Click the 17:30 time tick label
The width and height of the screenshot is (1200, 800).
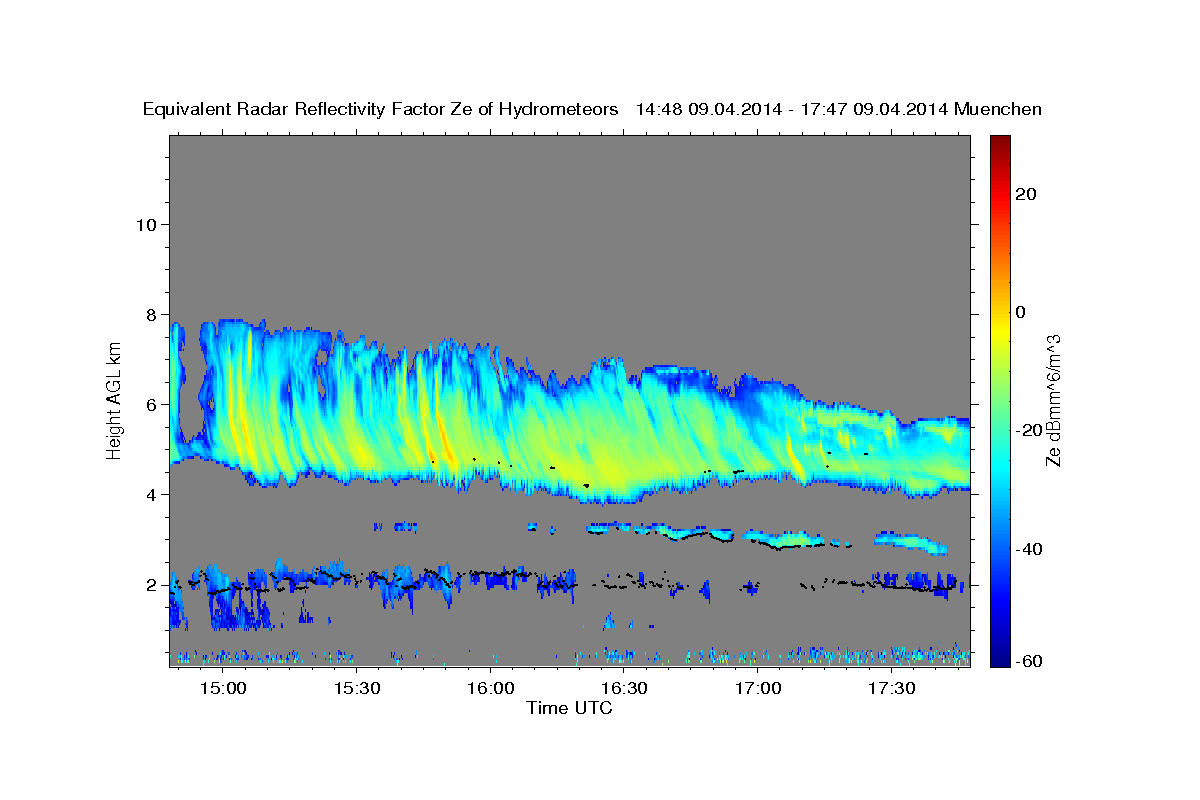click(891, 688)
